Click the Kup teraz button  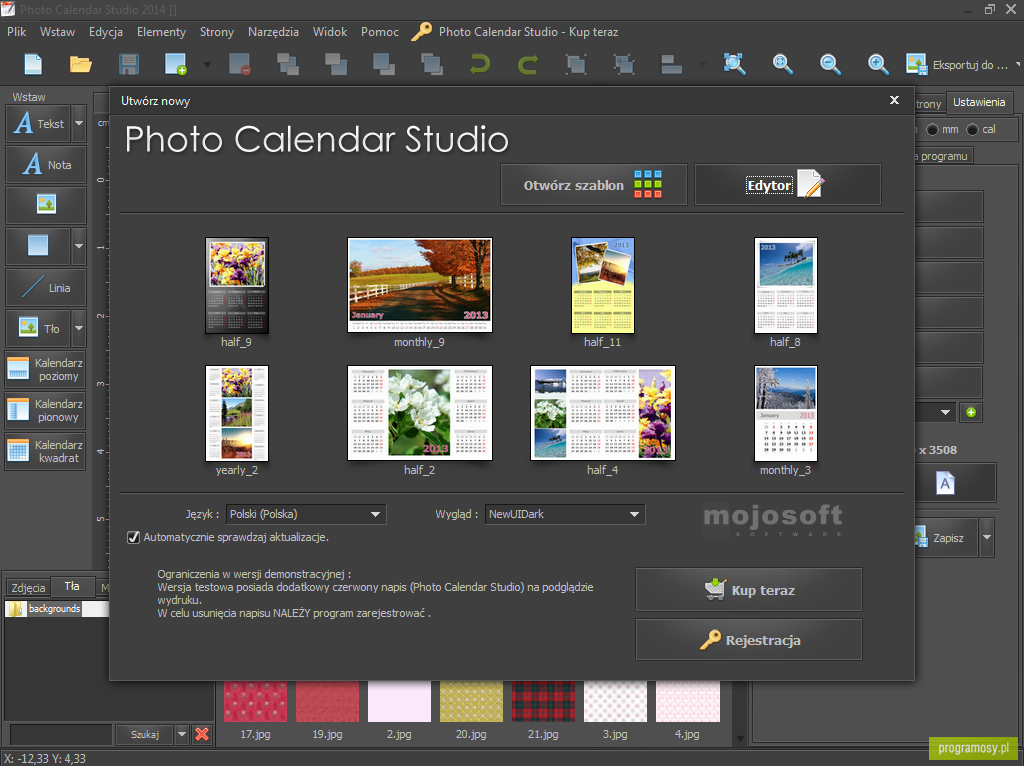[749, 590]
